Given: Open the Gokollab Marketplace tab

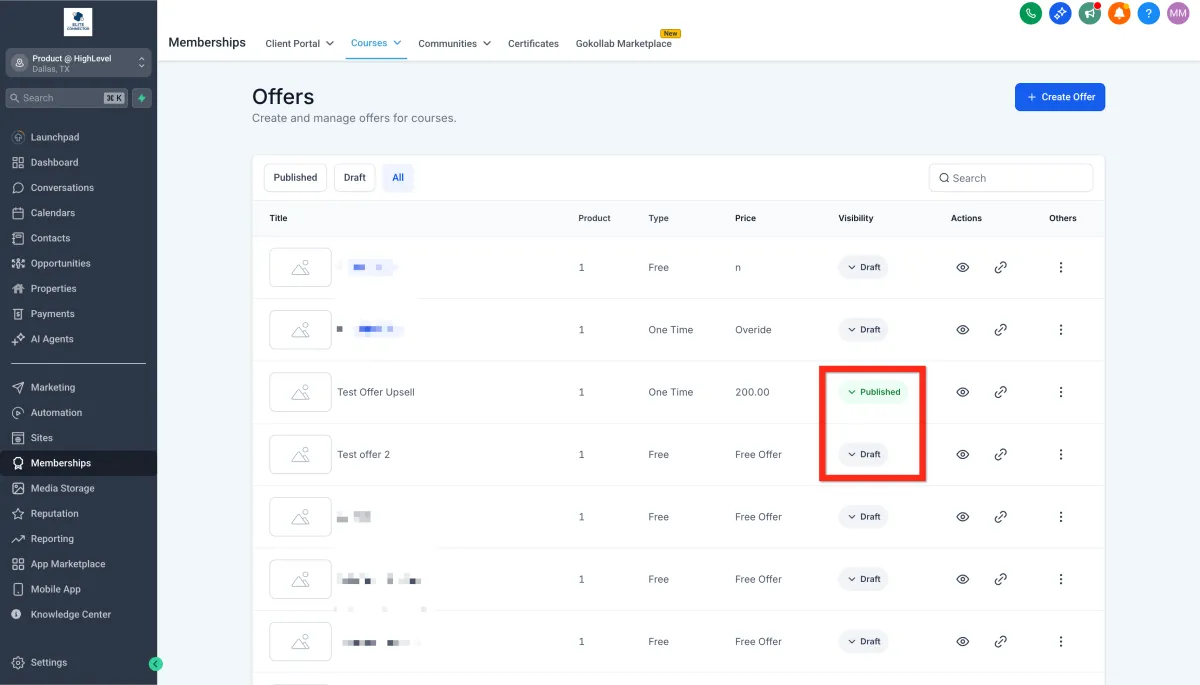Looking at the screenshot, I should 624,44.
